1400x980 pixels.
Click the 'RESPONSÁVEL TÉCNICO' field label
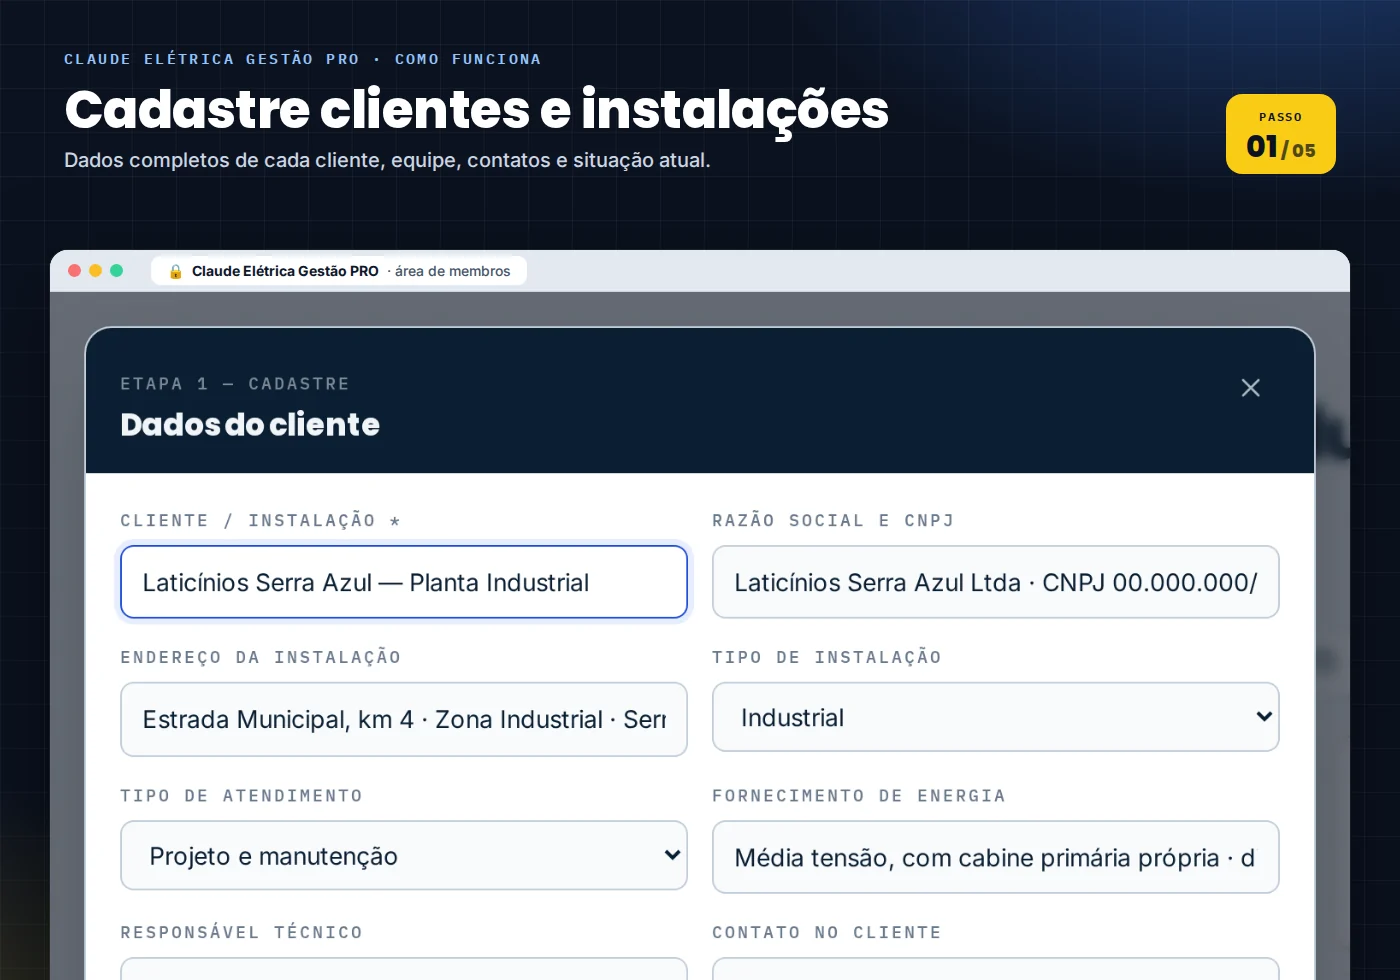click(241, 933)
